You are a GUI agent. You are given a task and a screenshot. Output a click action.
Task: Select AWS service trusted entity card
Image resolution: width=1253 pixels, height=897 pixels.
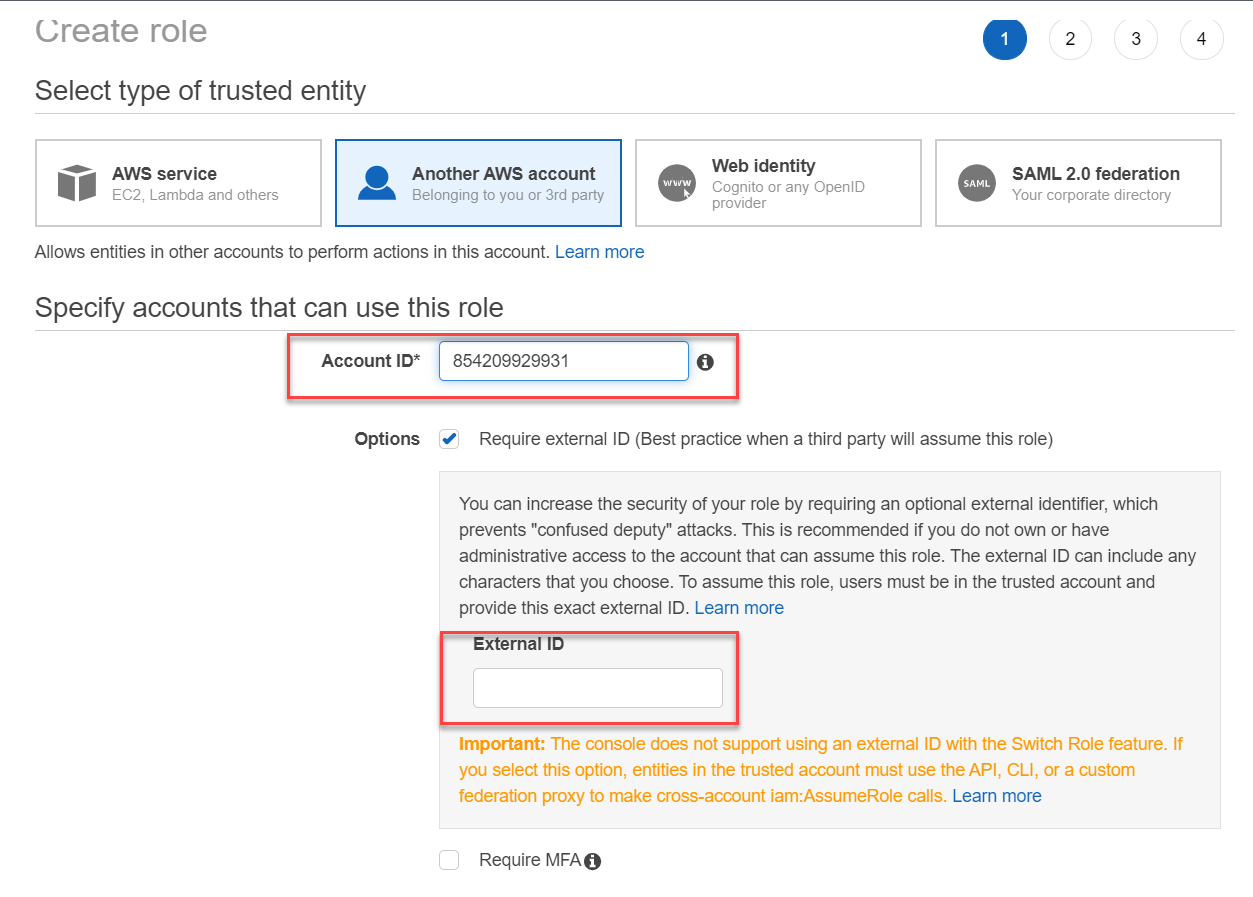[178, 183]
